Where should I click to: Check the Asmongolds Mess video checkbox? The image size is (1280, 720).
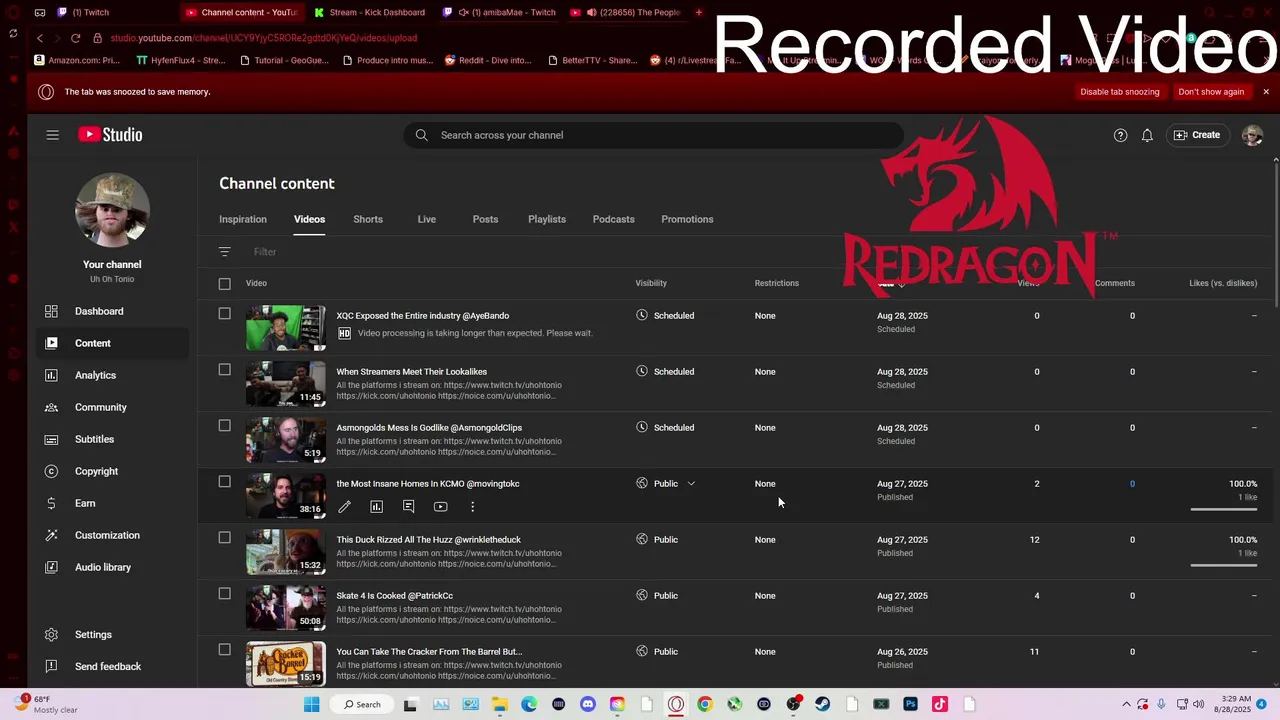tap(224, 426)
